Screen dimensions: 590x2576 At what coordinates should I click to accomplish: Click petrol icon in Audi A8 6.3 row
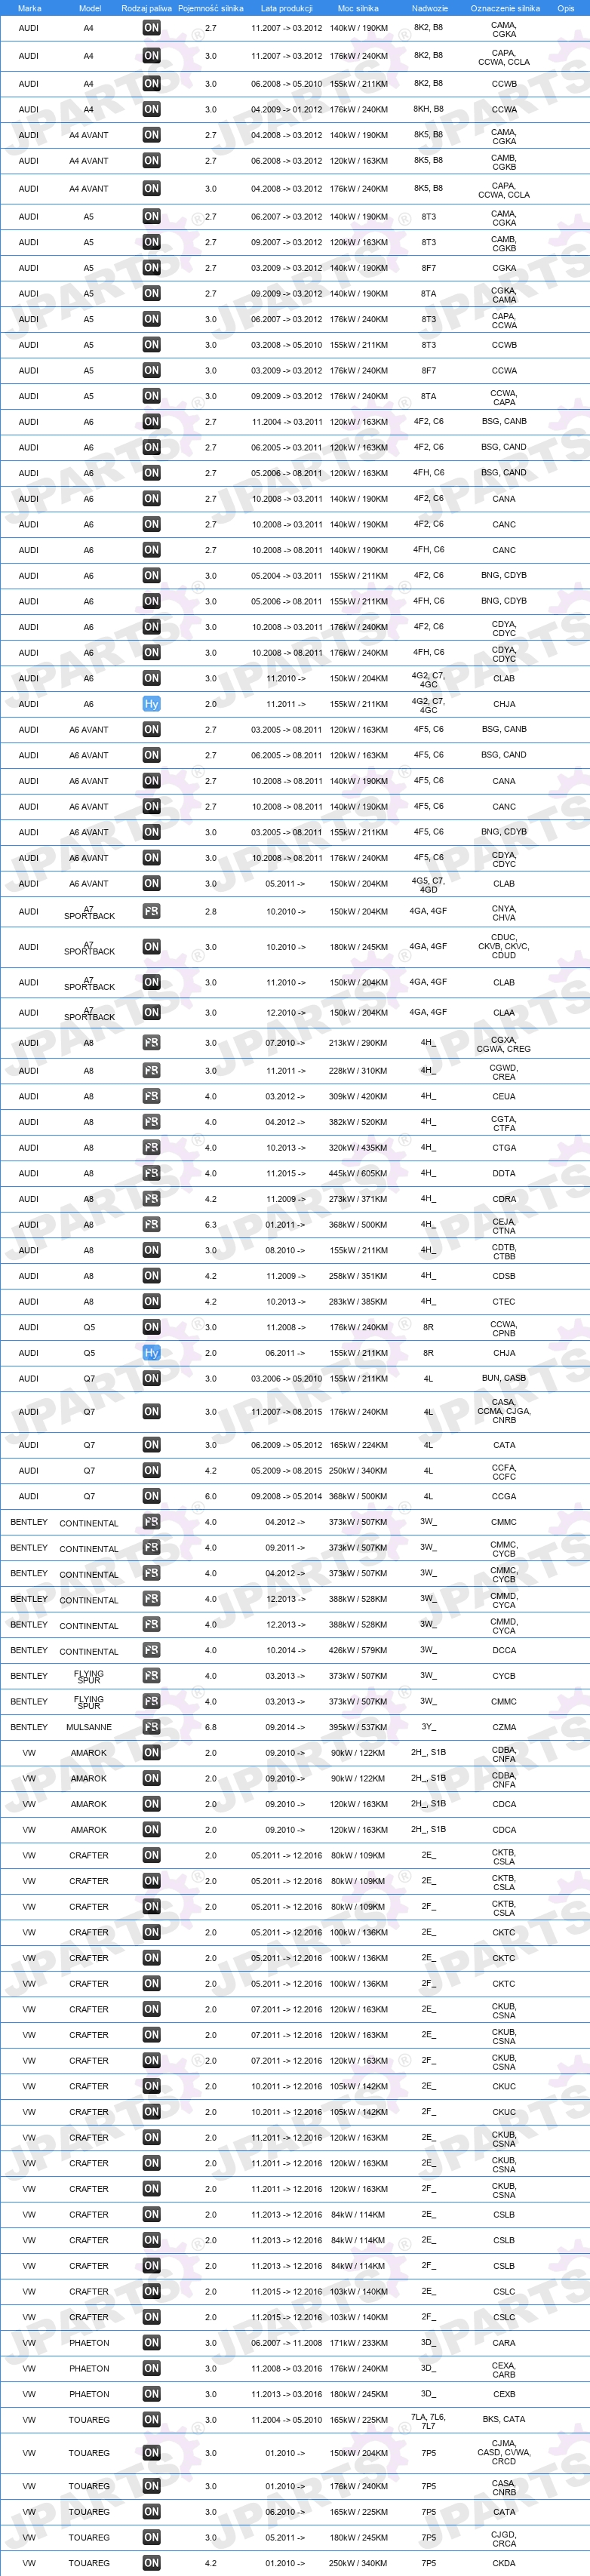[151, 1224]
